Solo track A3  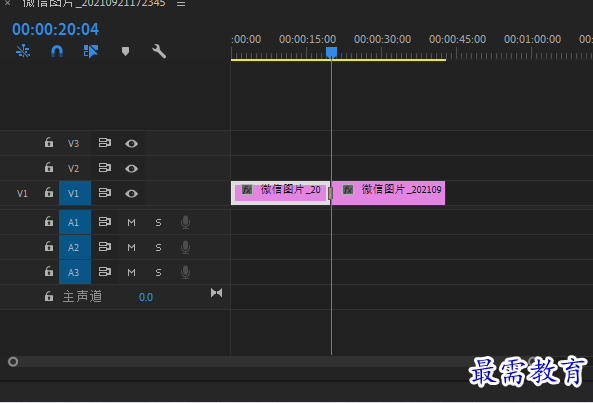point(158,273)
